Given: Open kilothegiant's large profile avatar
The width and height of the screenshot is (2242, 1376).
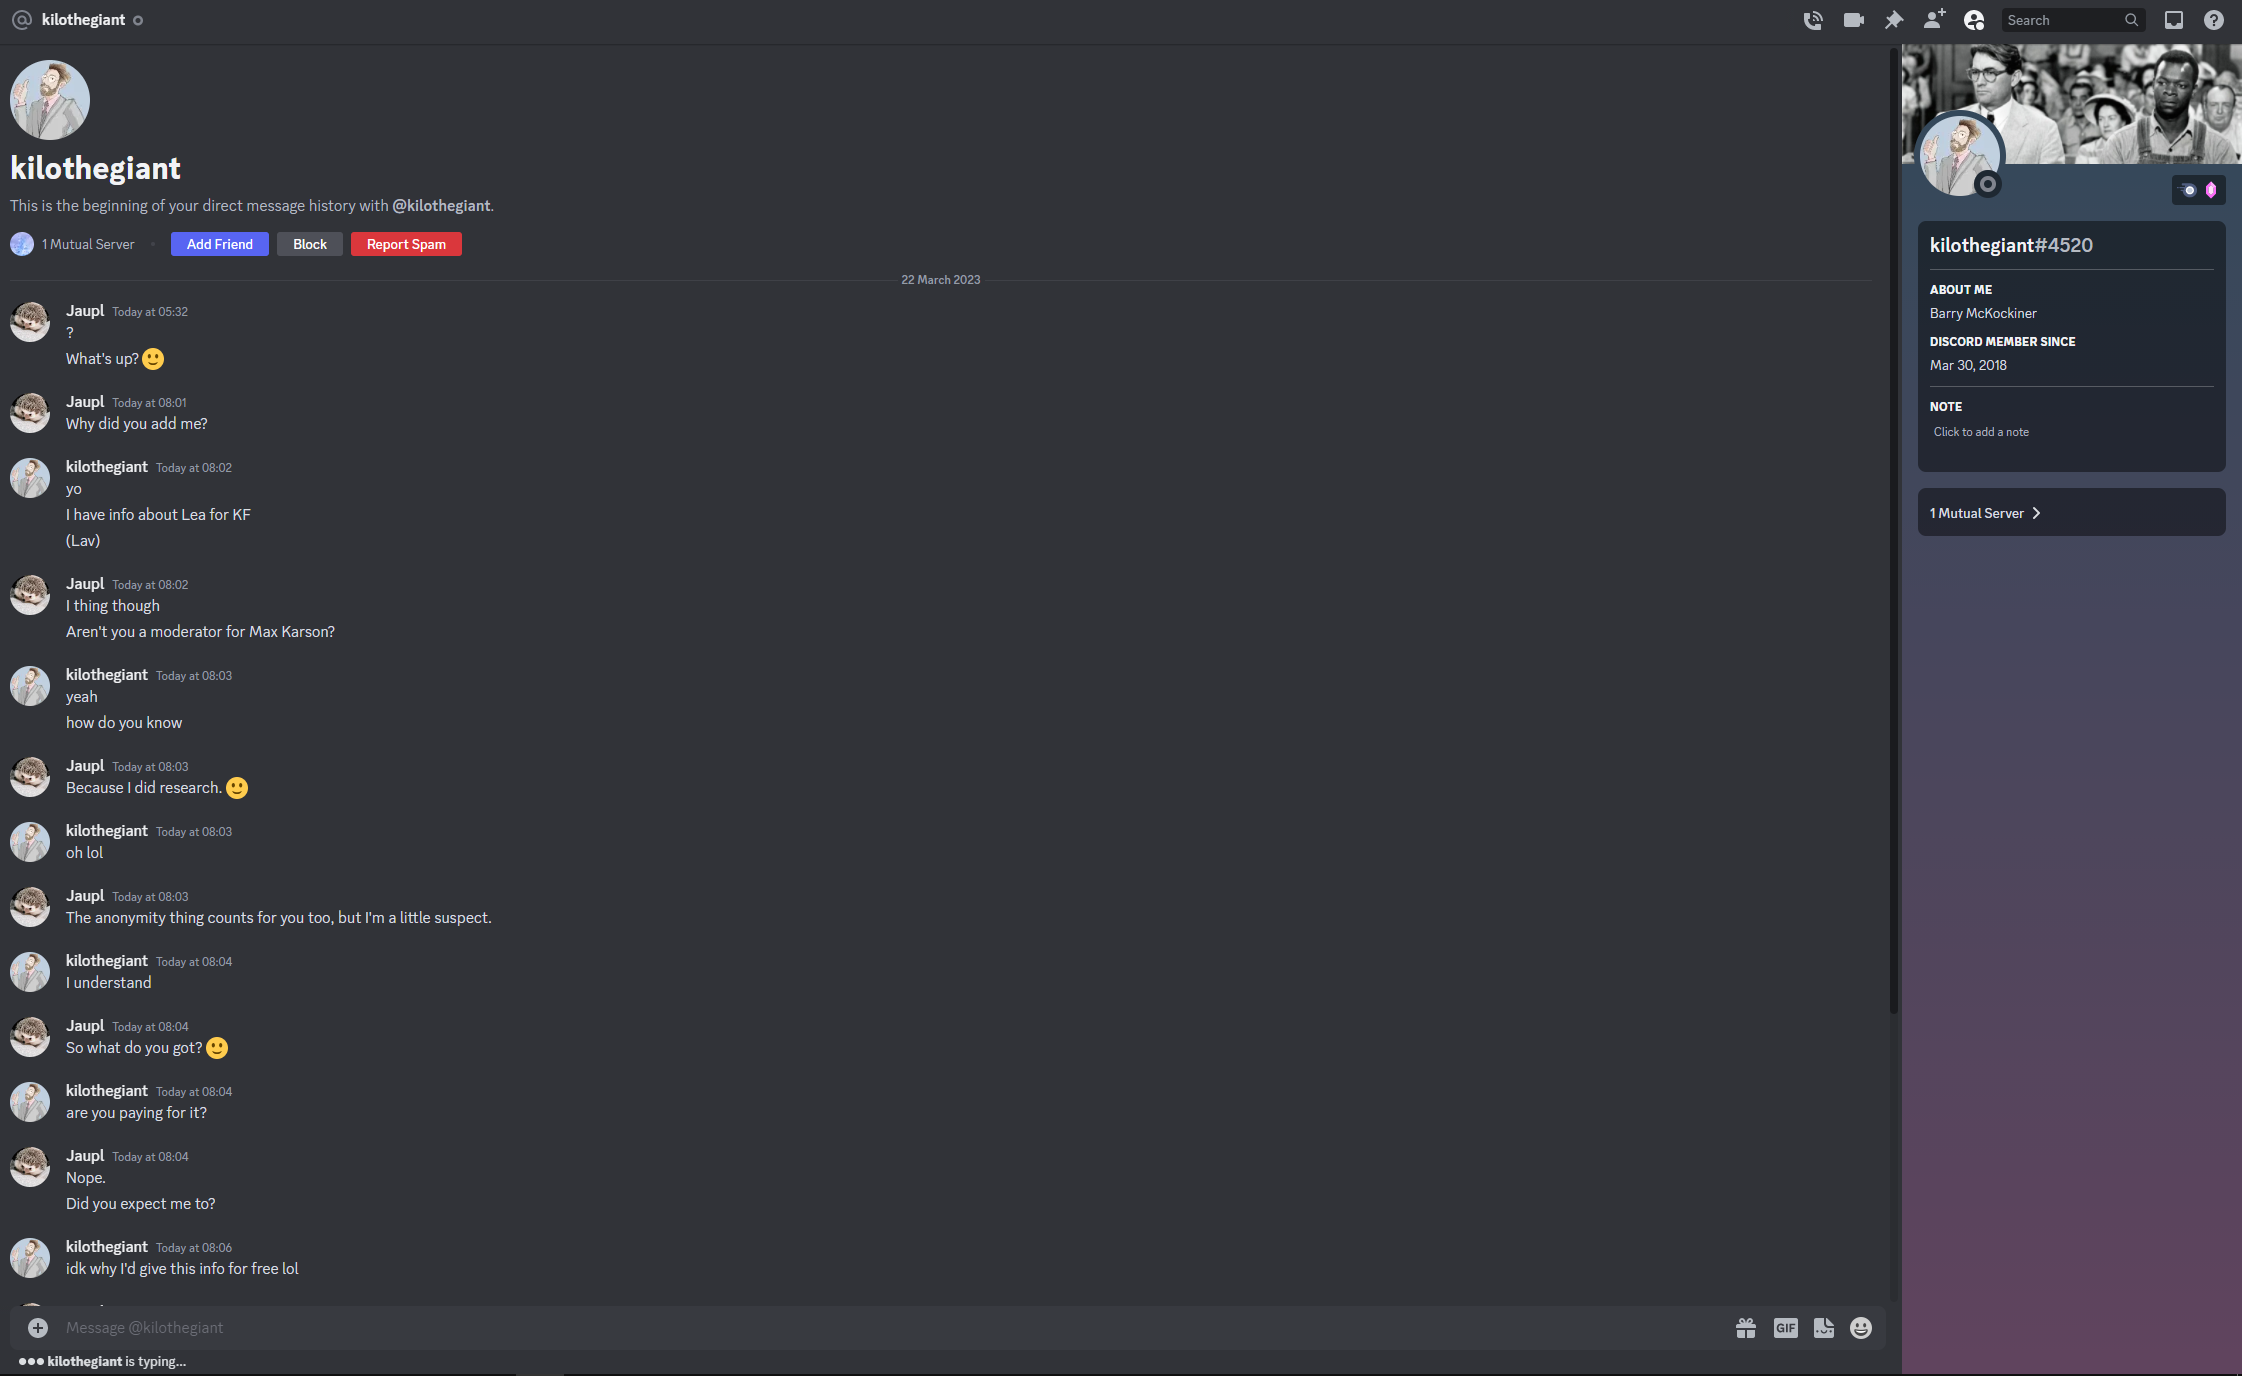Looking at the screenshot, I should click(x=1959, y=155).
